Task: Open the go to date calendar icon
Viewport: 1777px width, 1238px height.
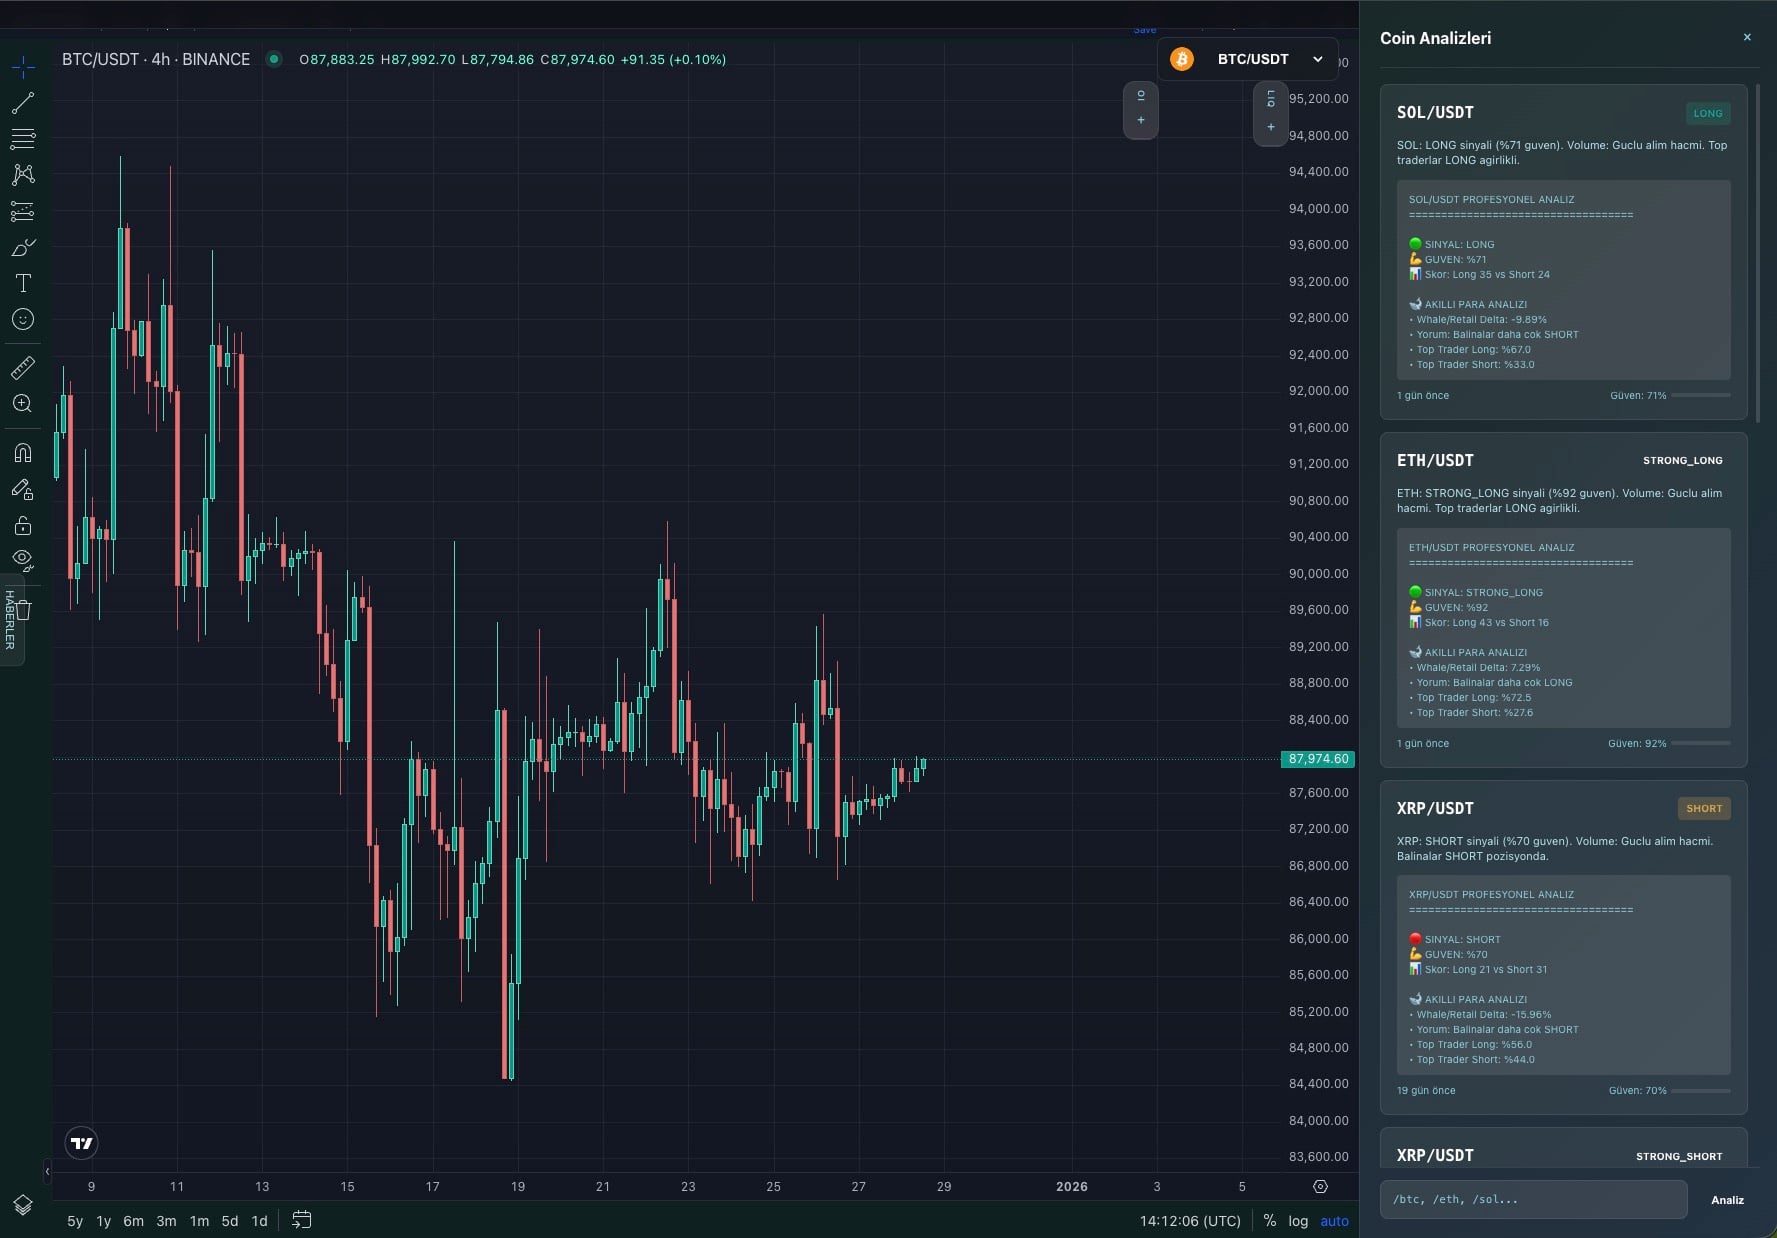Action: pos(301,1220)
